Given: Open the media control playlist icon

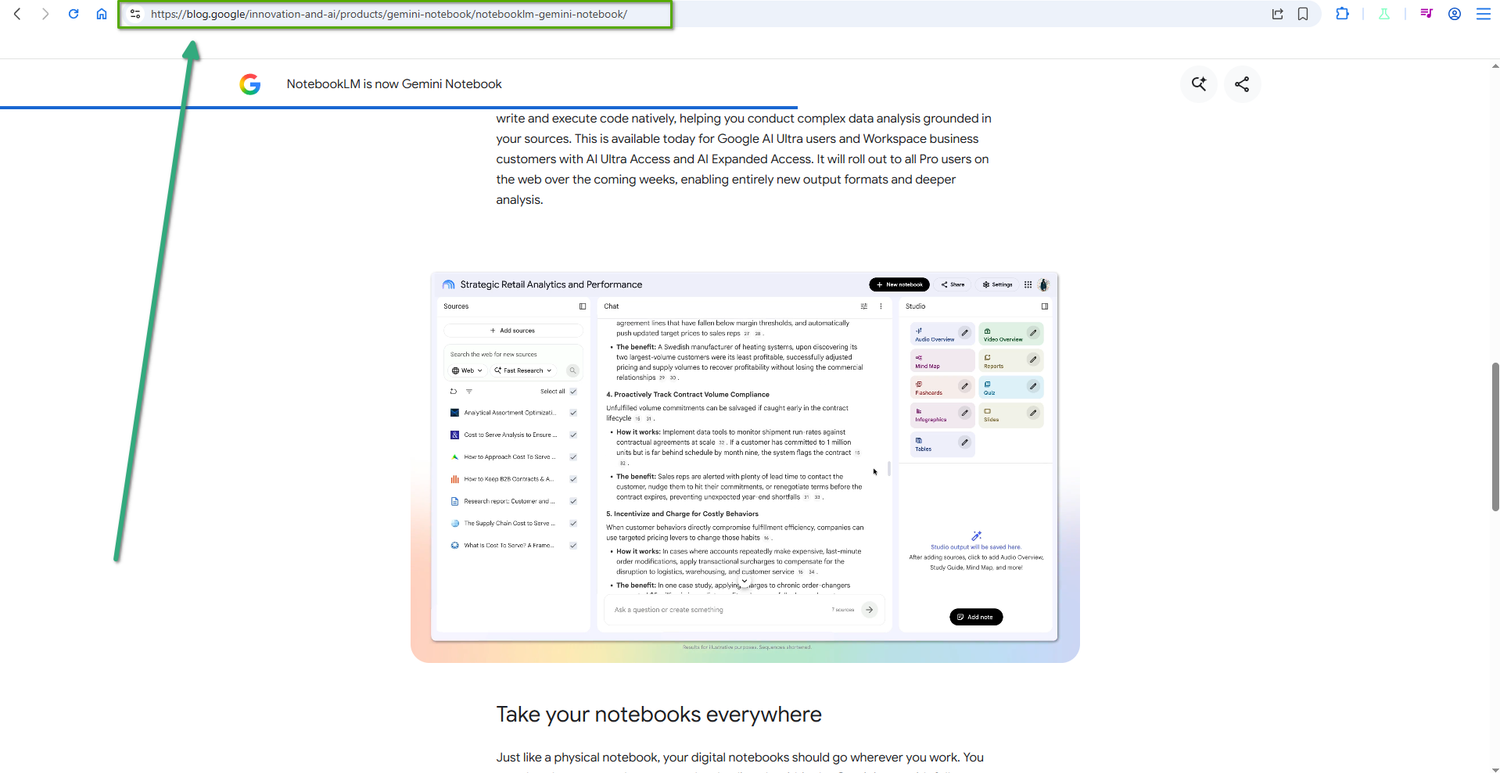Looking at the screenshot, I should coord(1426,14).
